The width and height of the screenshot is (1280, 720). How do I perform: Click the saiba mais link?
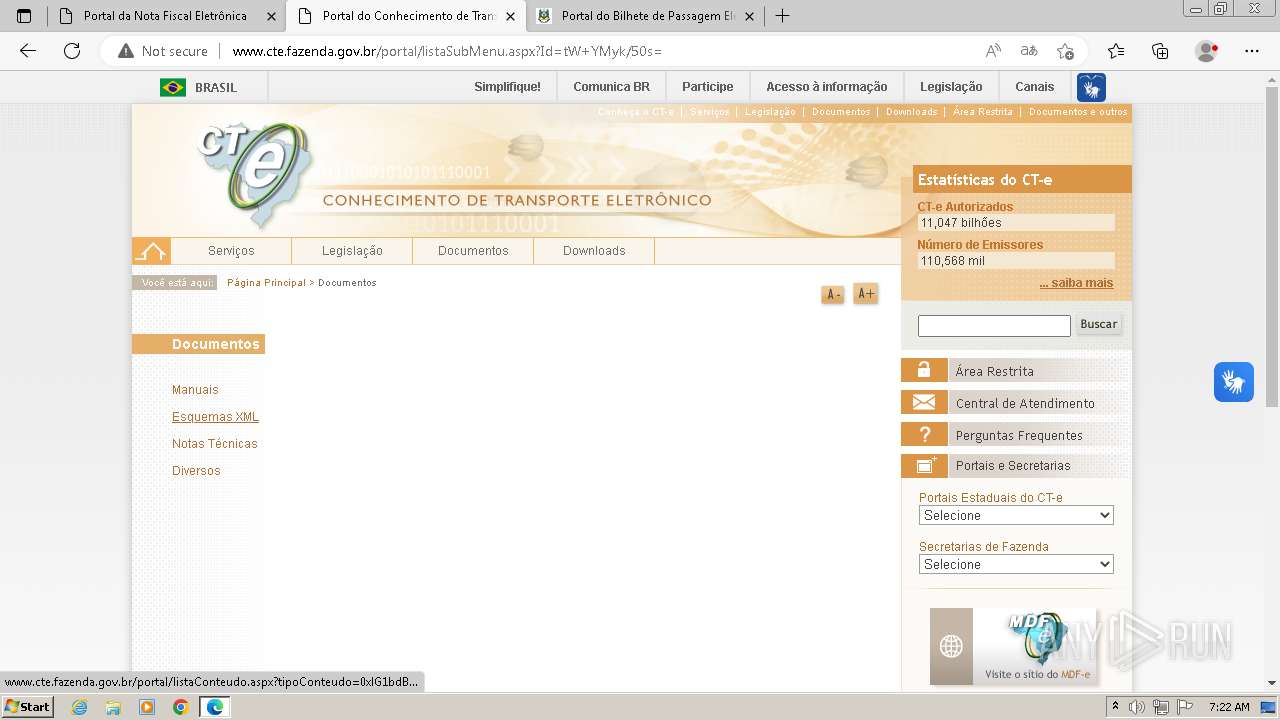pos(1076,283)
